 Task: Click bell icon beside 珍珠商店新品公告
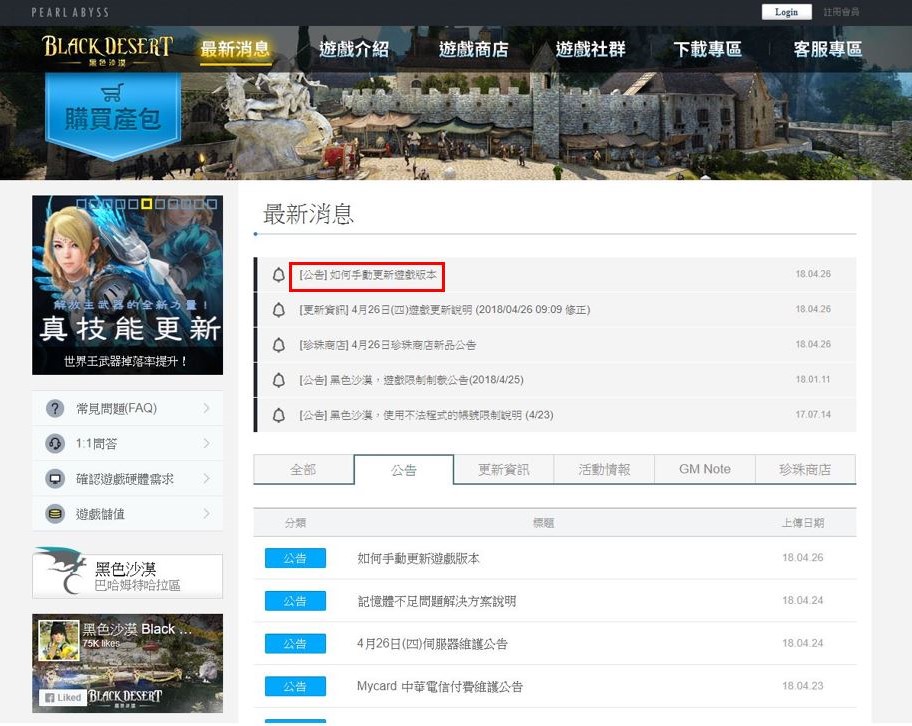[279, 345]
